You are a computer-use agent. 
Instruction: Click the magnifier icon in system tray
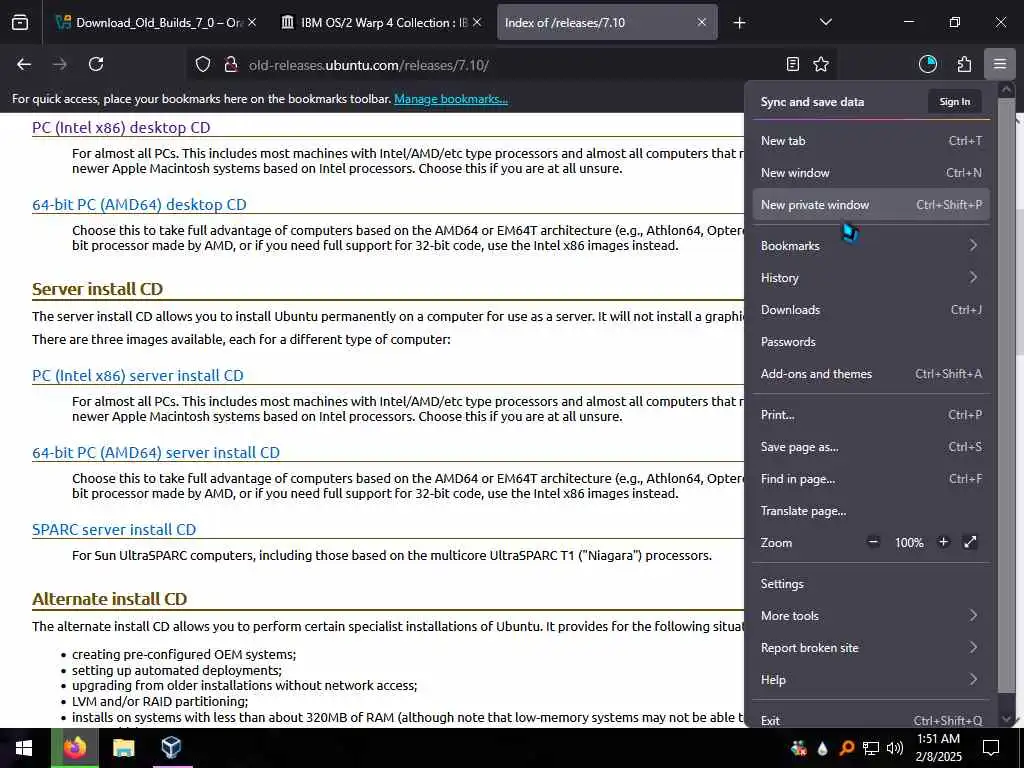[x=846, y=748]
